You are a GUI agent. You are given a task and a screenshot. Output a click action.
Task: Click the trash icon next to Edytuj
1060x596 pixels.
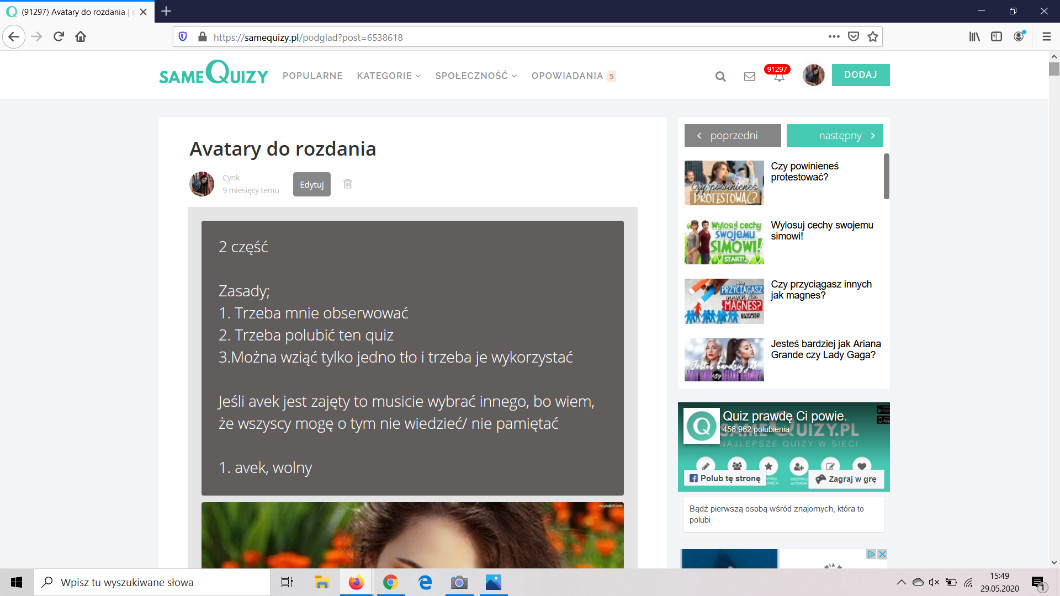pyautogui.click(x=348, y=184)
